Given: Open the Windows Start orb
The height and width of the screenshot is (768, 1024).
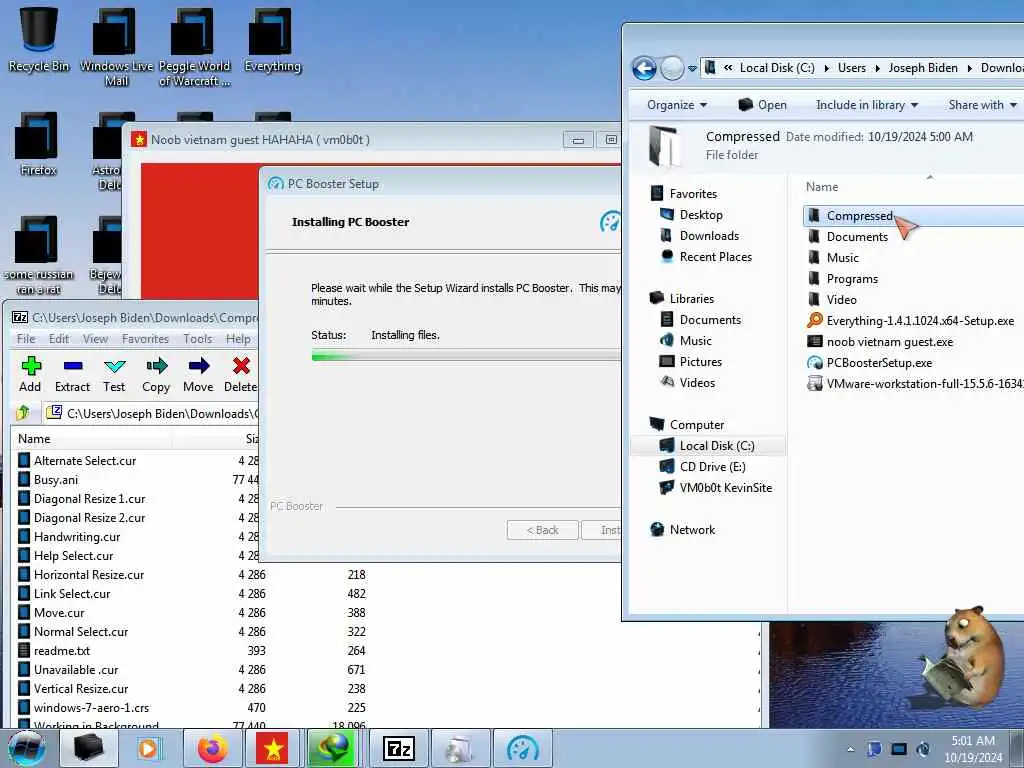Looking at the screenshot, I should tap(27, 748).
